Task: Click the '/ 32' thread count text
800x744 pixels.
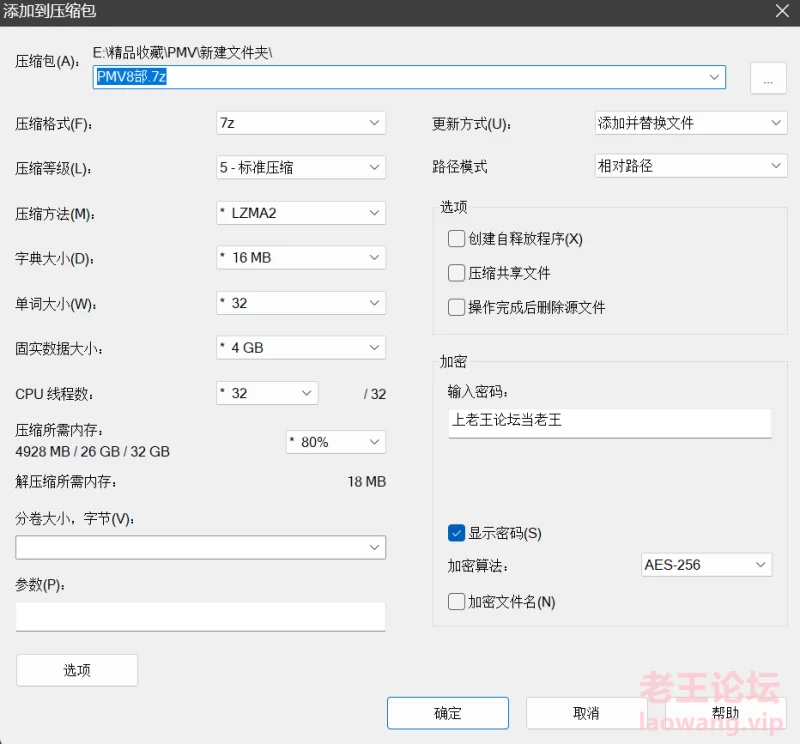Action: click(375, 394)
